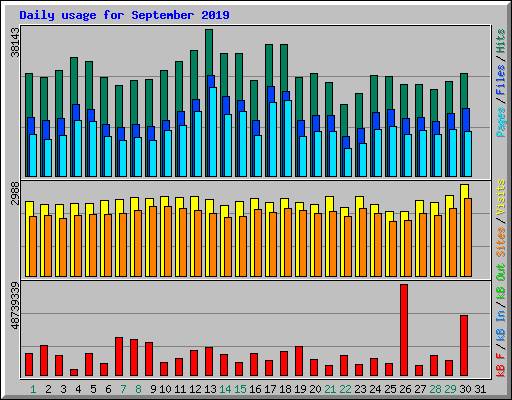Click the "Hits" legend label
Image resolution: width=512 pixels, height=400 pixels.
[501, 41]
